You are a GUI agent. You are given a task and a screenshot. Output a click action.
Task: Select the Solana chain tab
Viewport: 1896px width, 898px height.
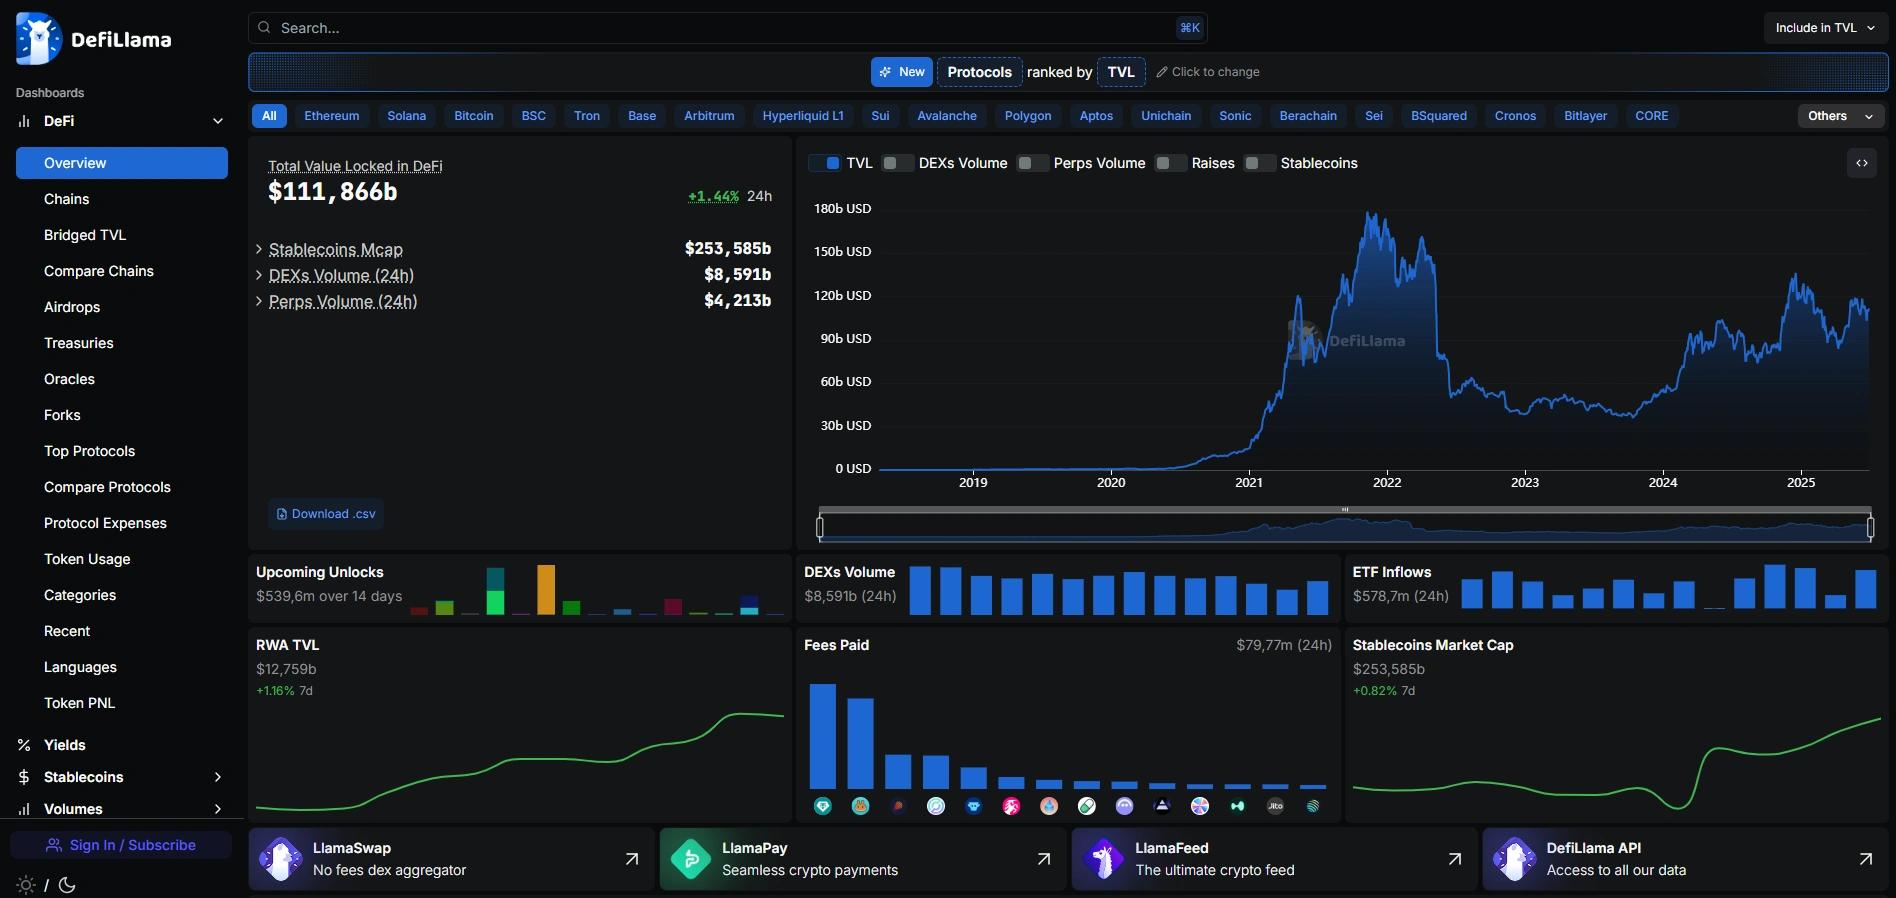[x=407, y=116]
